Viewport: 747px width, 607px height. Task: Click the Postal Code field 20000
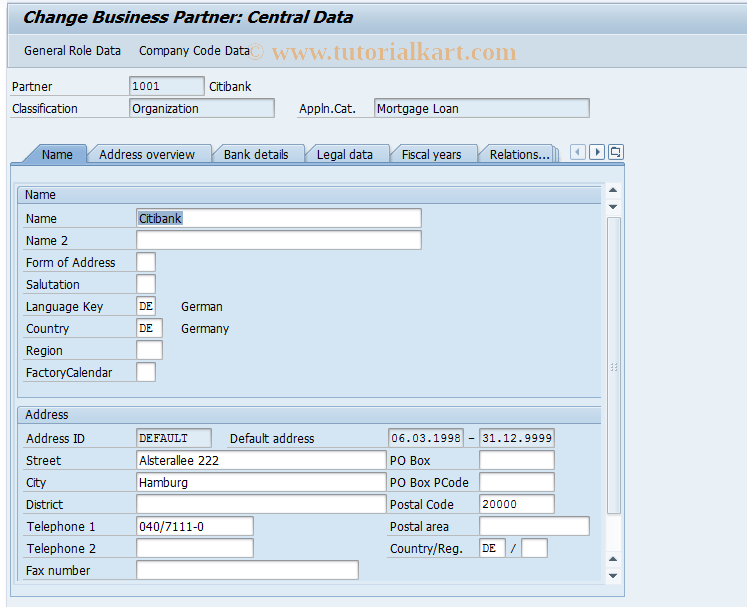pyautogui.click(x=517, y=504)
